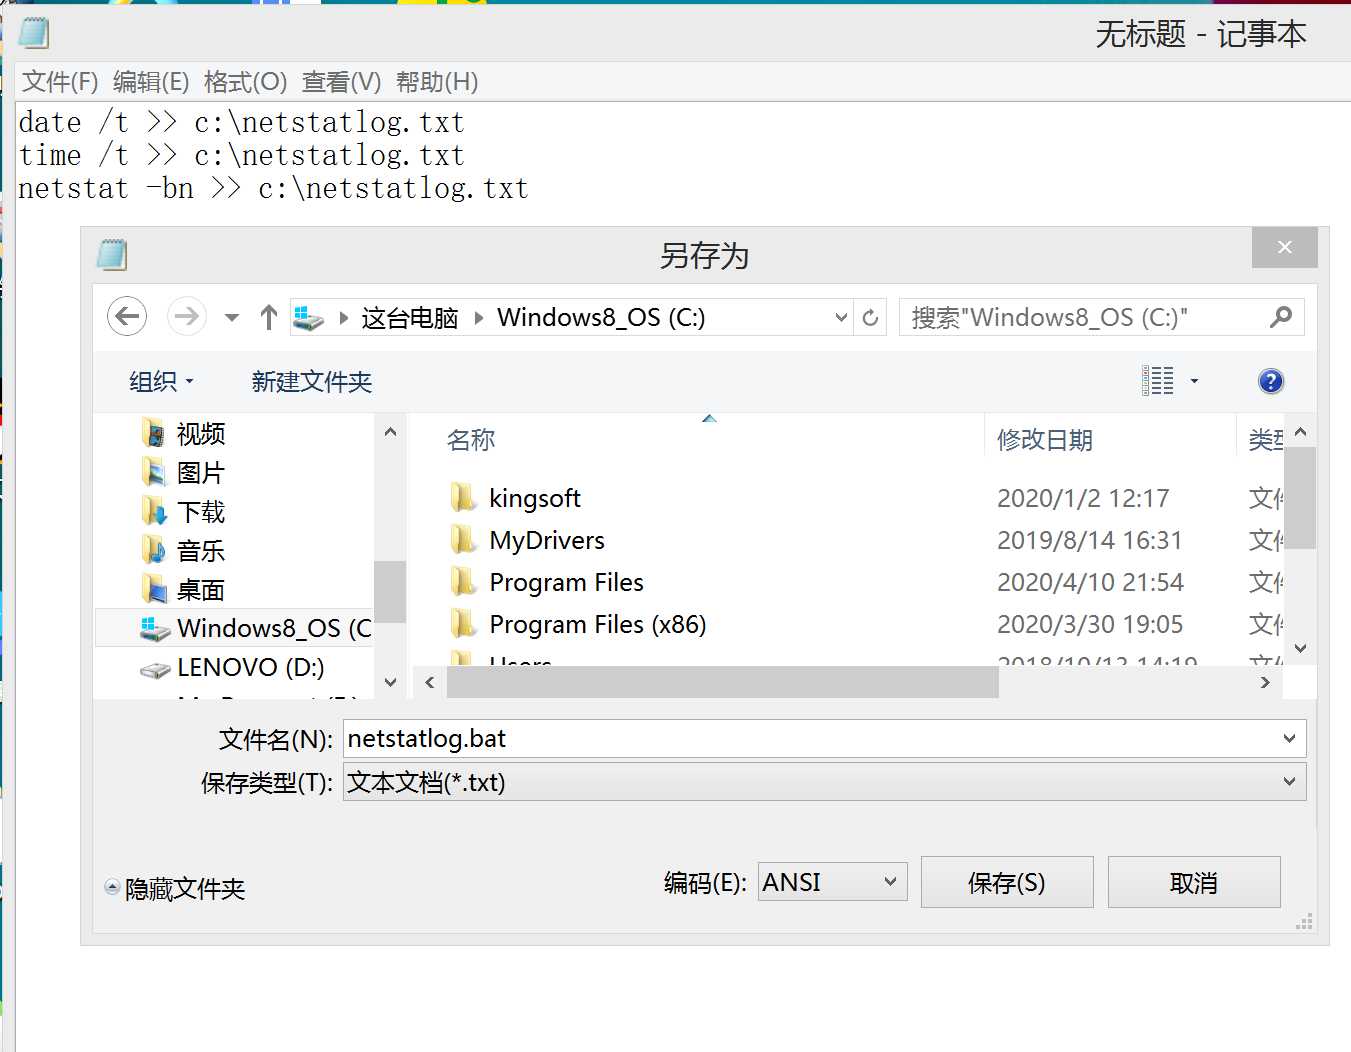Open the file name history dropdown
1351x1052 pixels.
pos(1289,739)
